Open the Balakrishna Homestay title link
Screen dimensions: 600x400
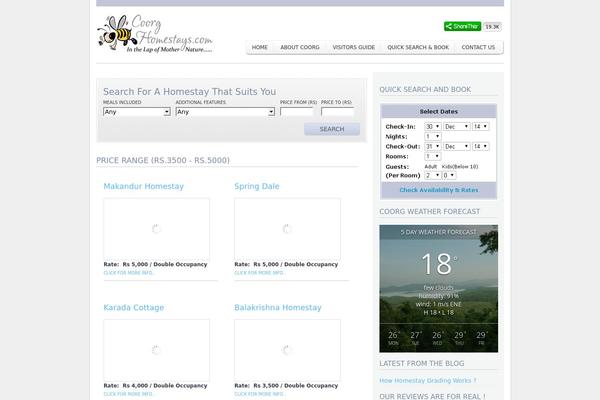[x=278, y=307]
